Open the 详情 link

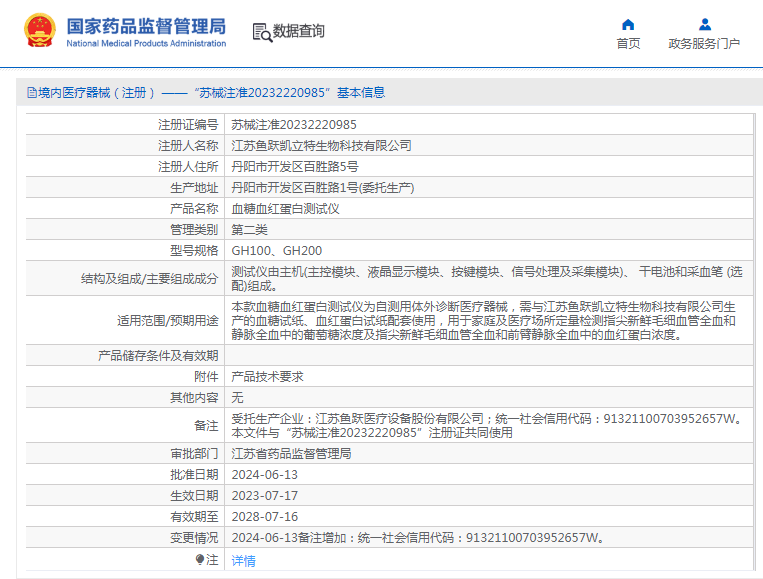243,561
